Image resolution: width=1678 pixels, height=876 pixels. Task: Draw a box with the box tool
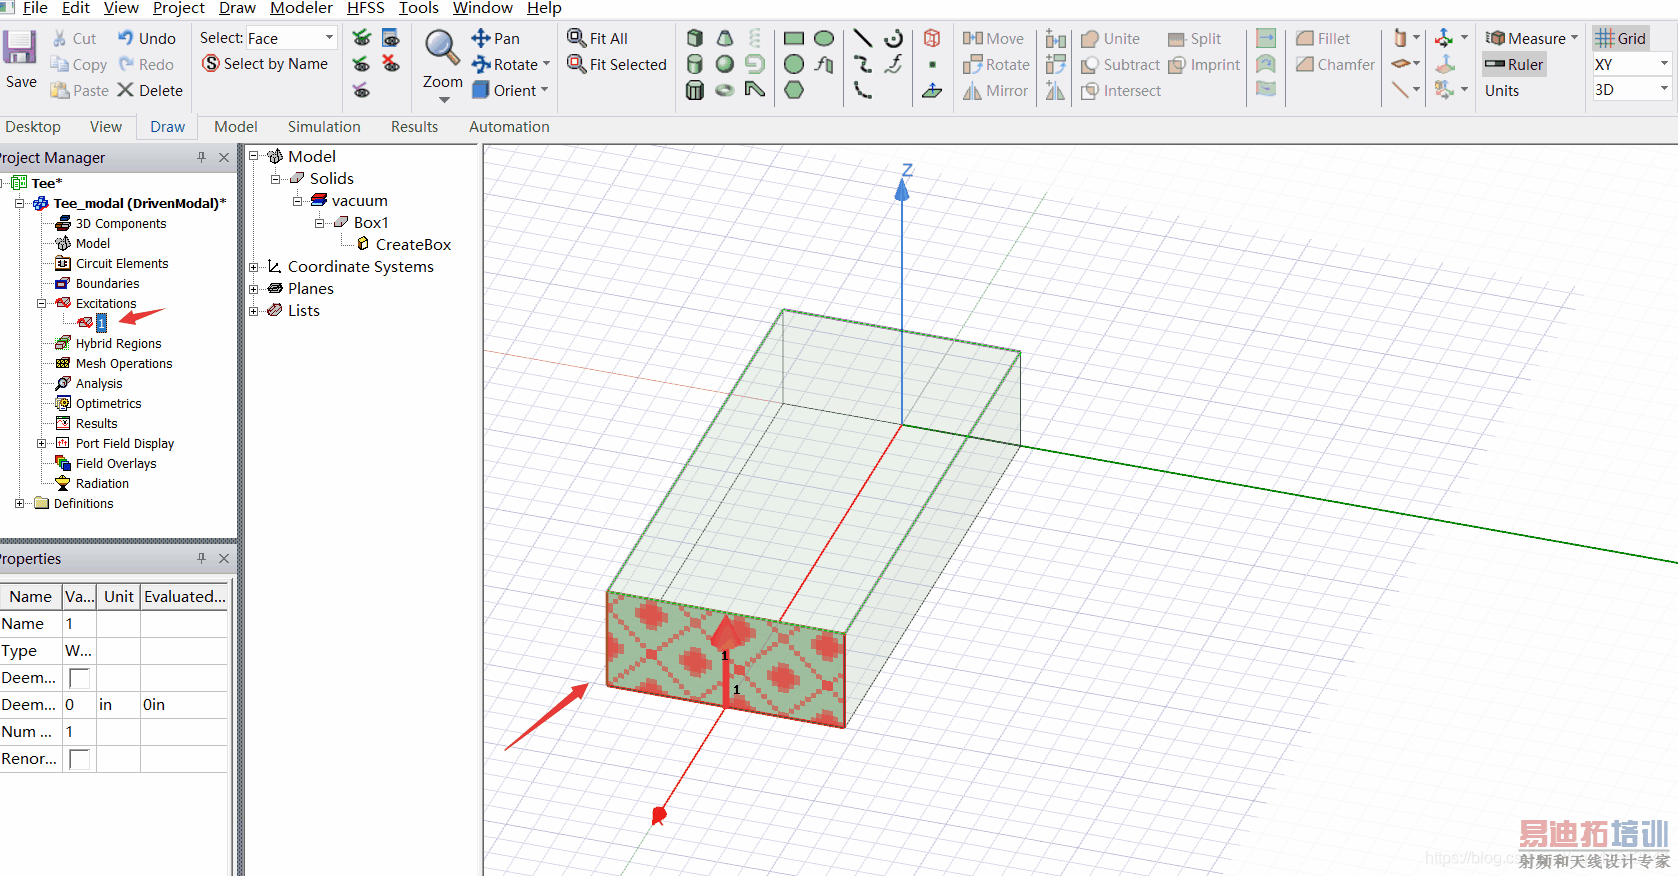click(x=695, y=38)
